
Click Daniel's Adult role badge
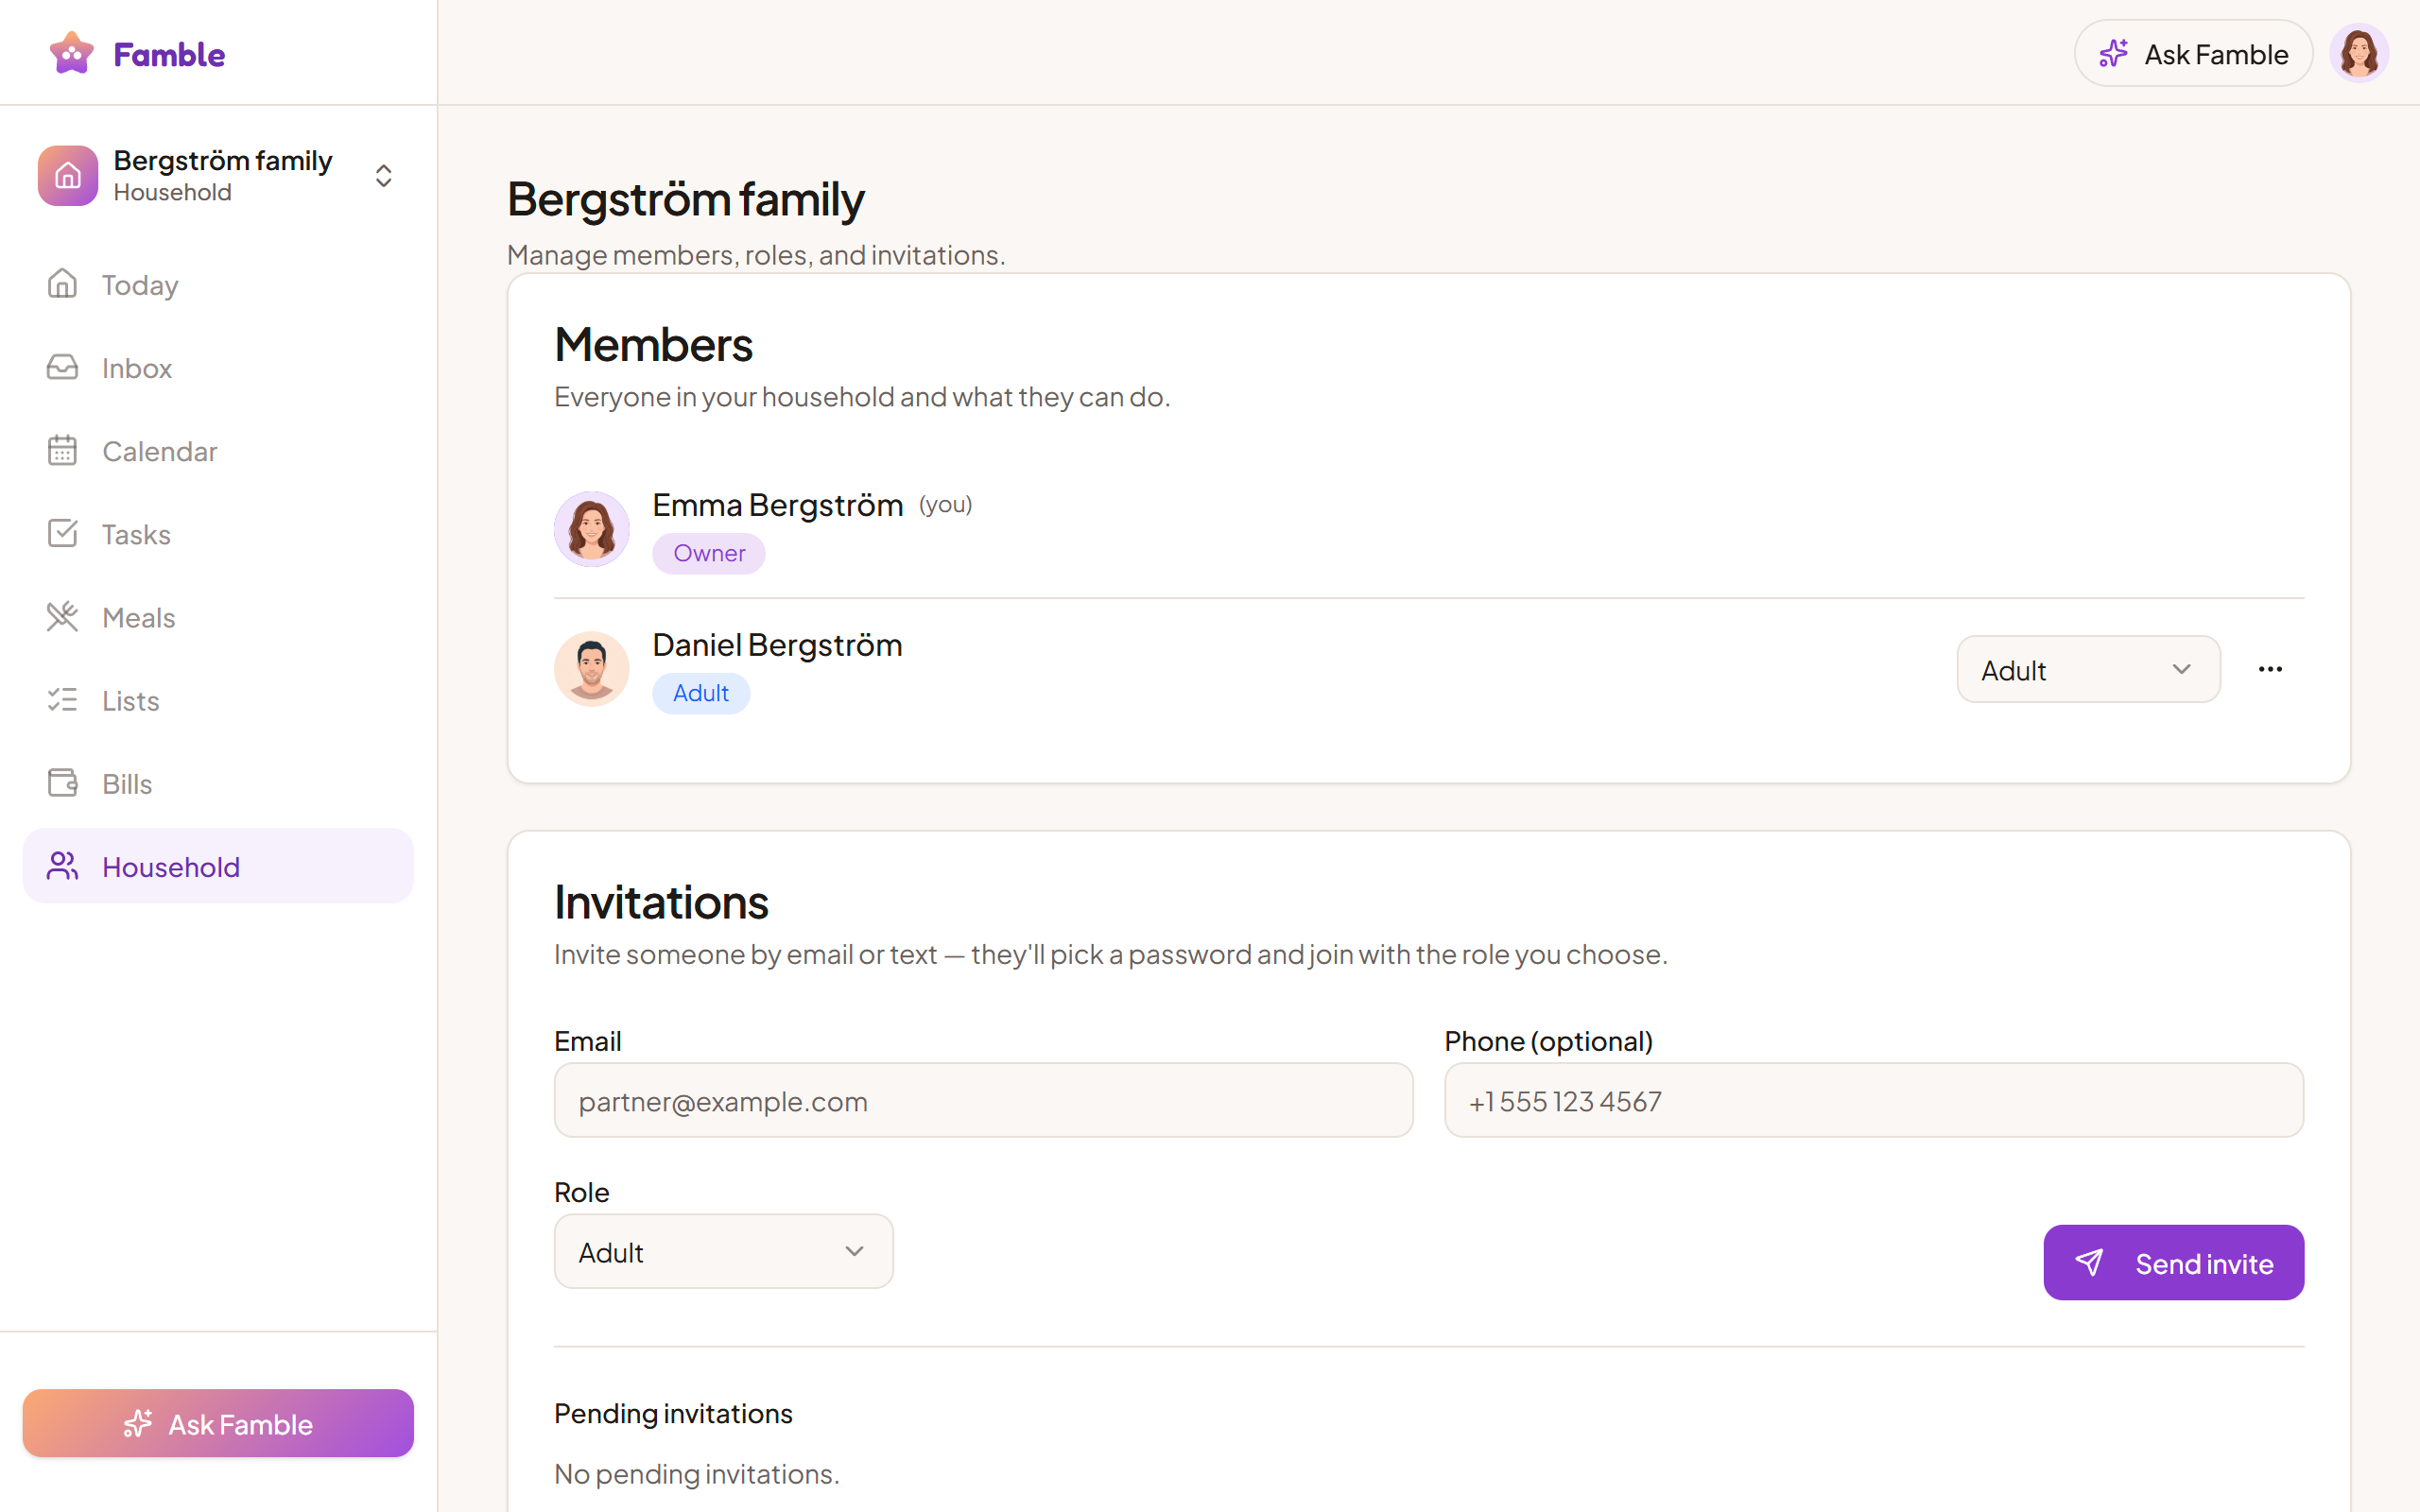point(701,693)
